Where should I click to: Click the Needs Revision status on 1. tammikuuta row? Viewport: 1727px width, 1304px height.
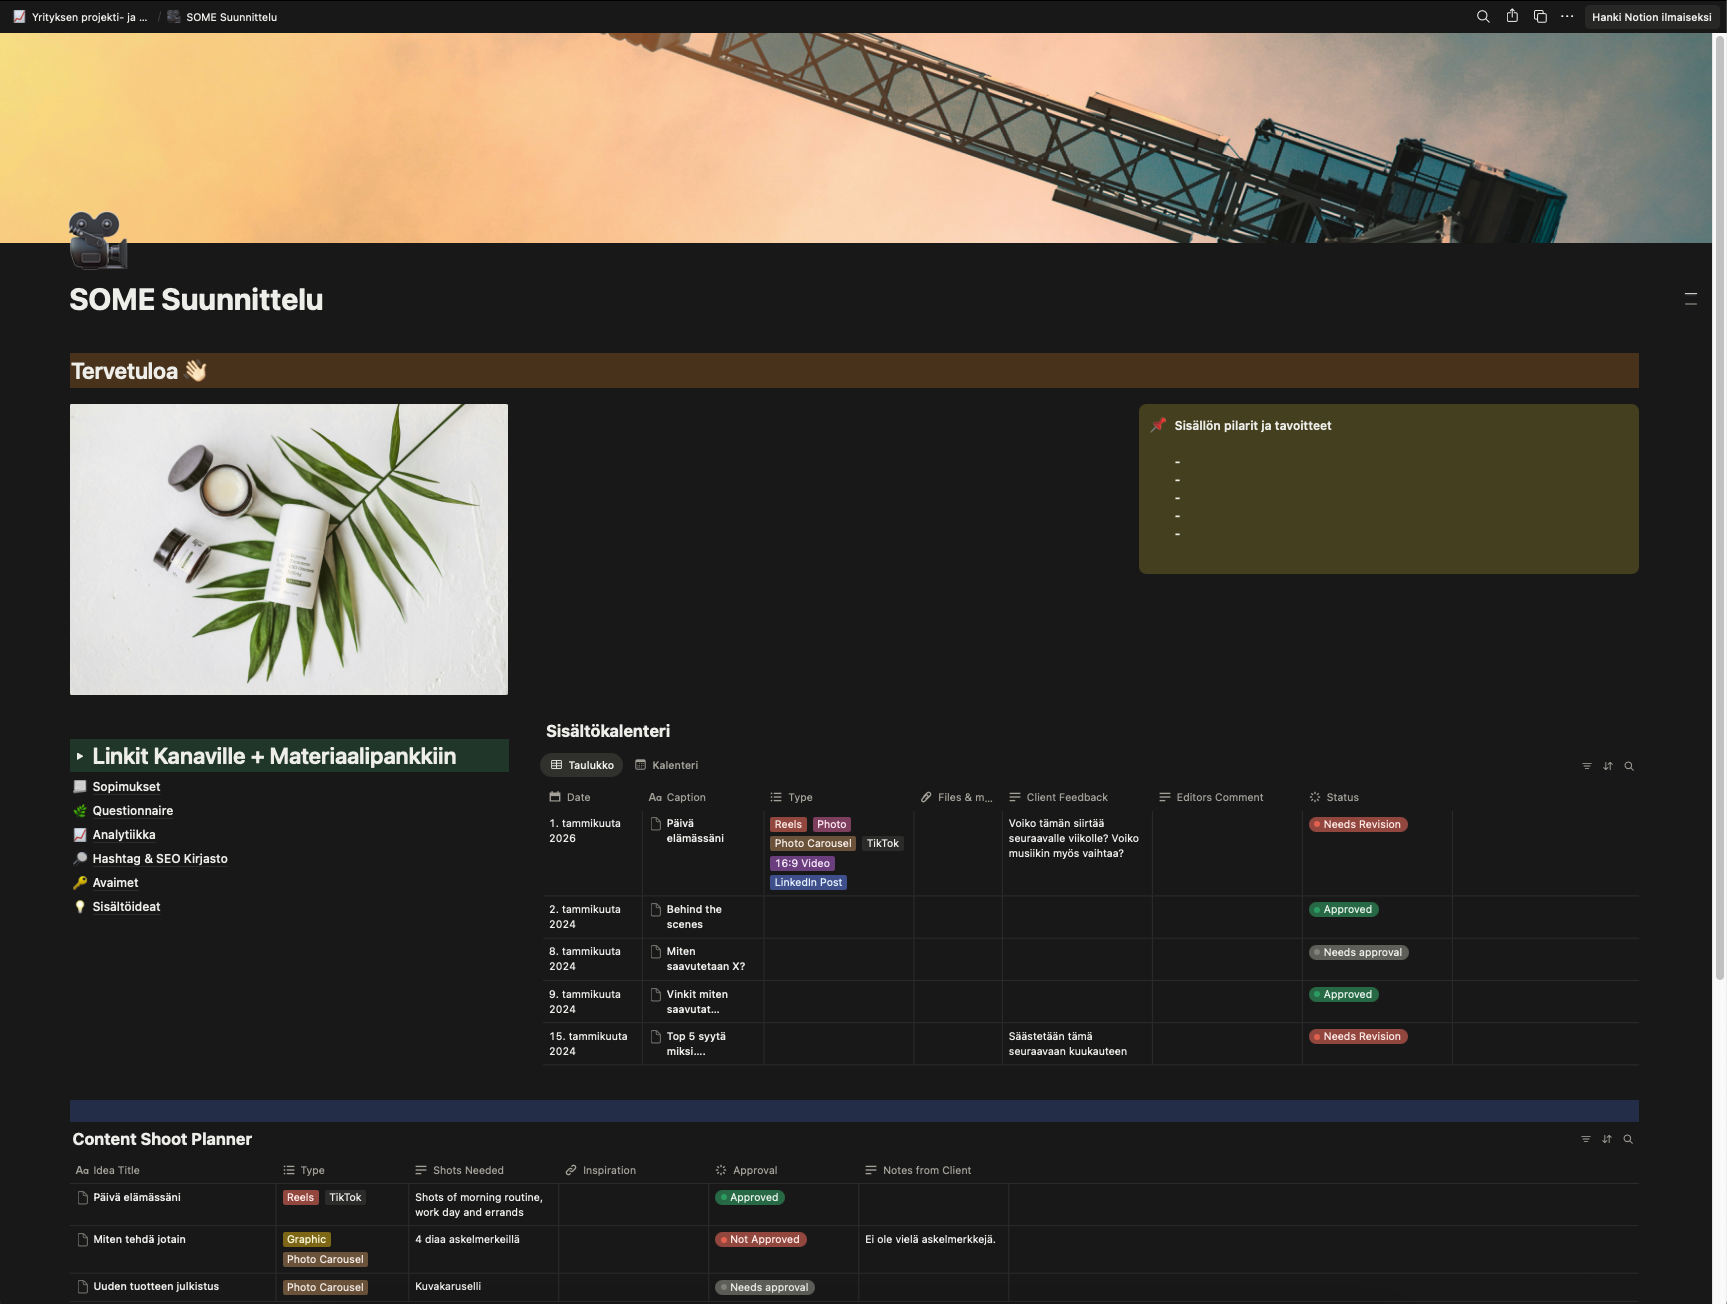point(1358,825)
